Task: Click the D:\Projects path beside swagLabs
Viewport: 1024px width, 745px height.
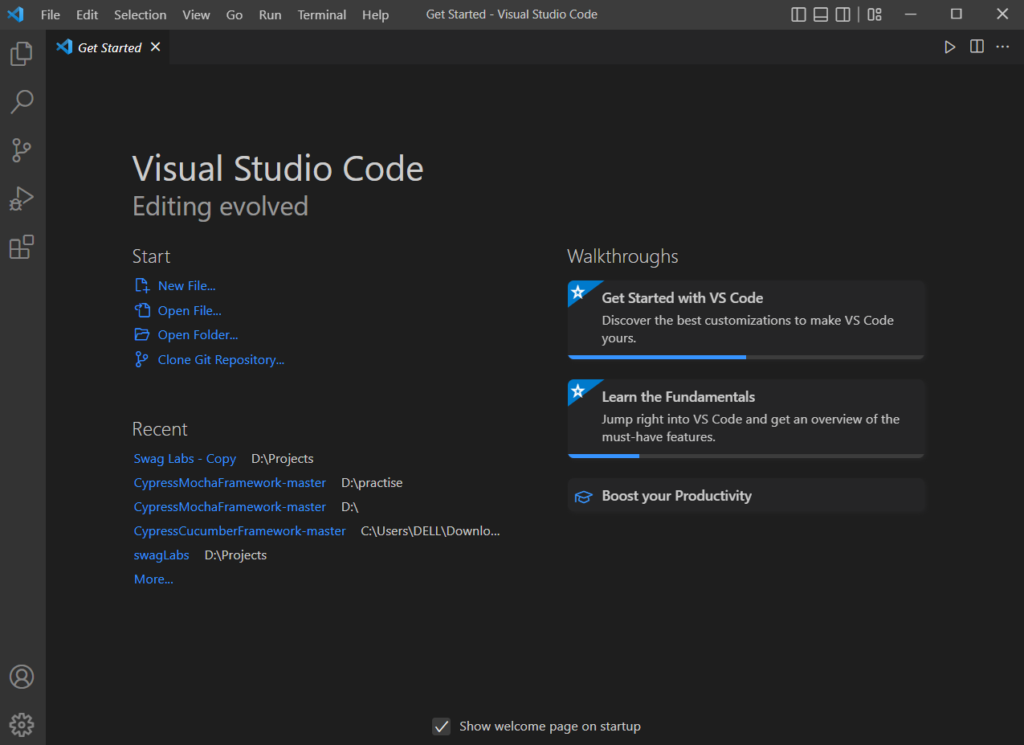Action: (236, 555)
